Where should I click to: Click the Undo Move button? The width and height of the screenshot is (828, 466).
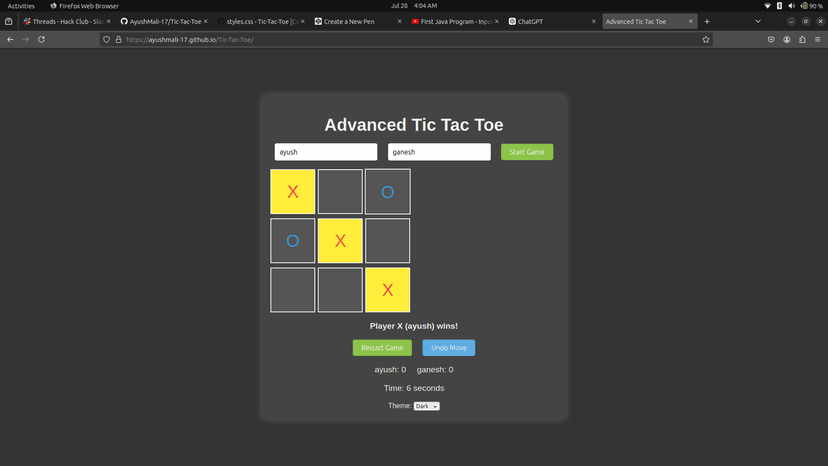point(449,348)
